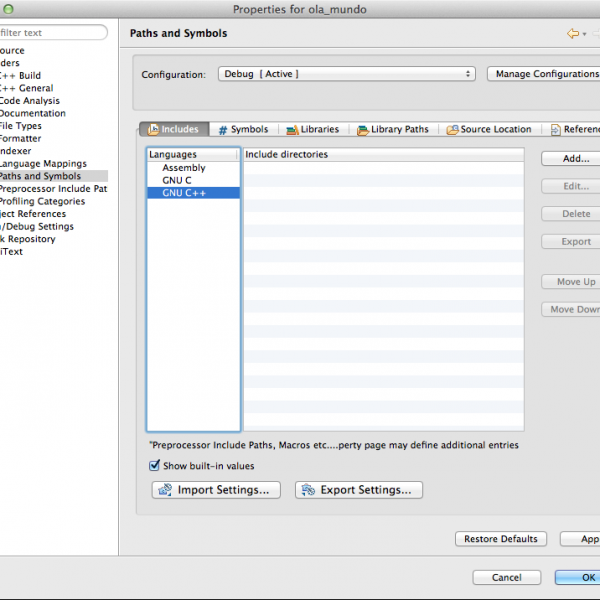Open the Configuration dropdown
The image size is (600, 600).
[347, 74]
